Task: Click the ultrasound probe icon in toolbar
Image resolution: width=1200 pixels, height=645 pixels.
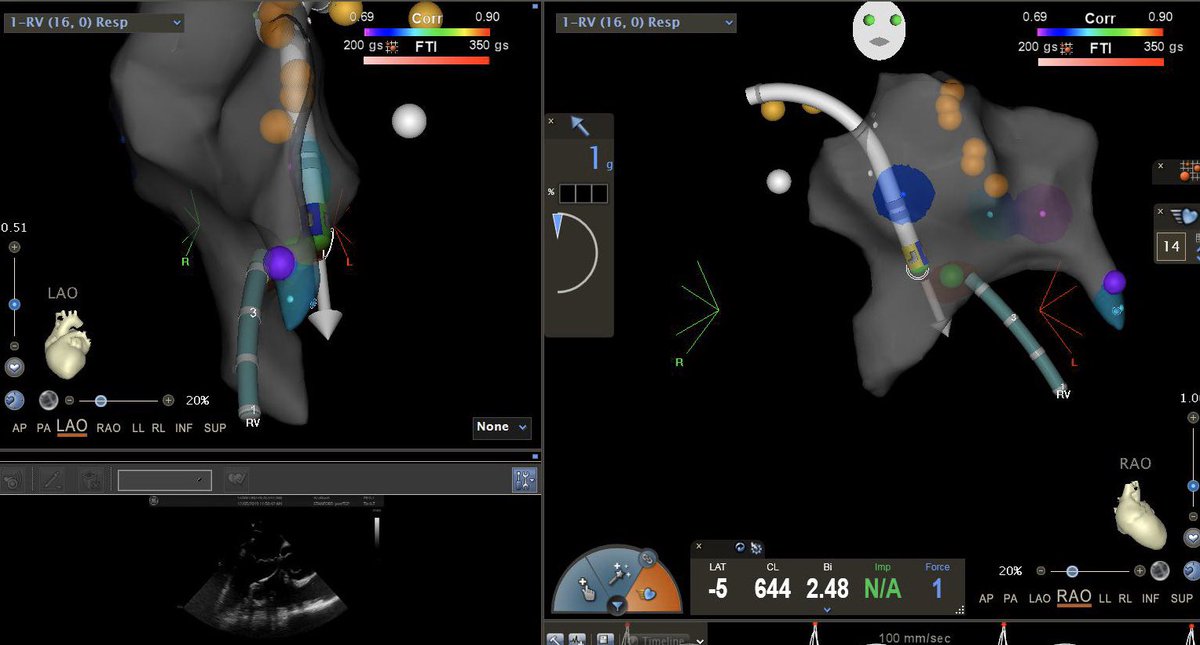Action: (x=13, y=480)
